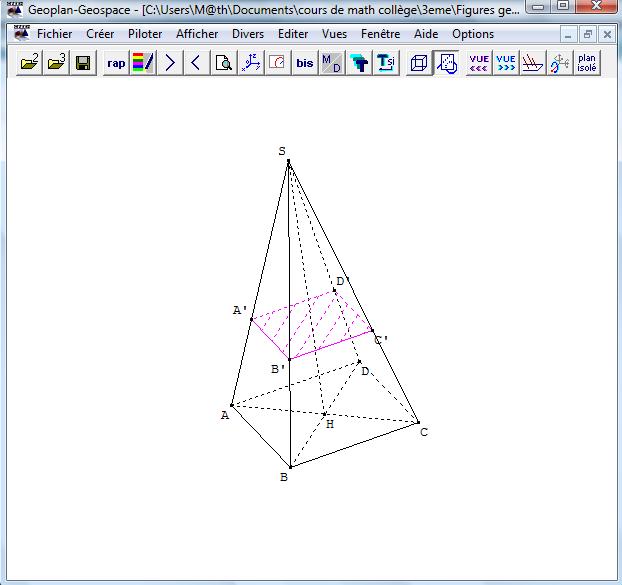The height and width of the screenshot is (585, 622).
Task: Click the 'rap' toolbar button
Action: (x=116, y=63)
